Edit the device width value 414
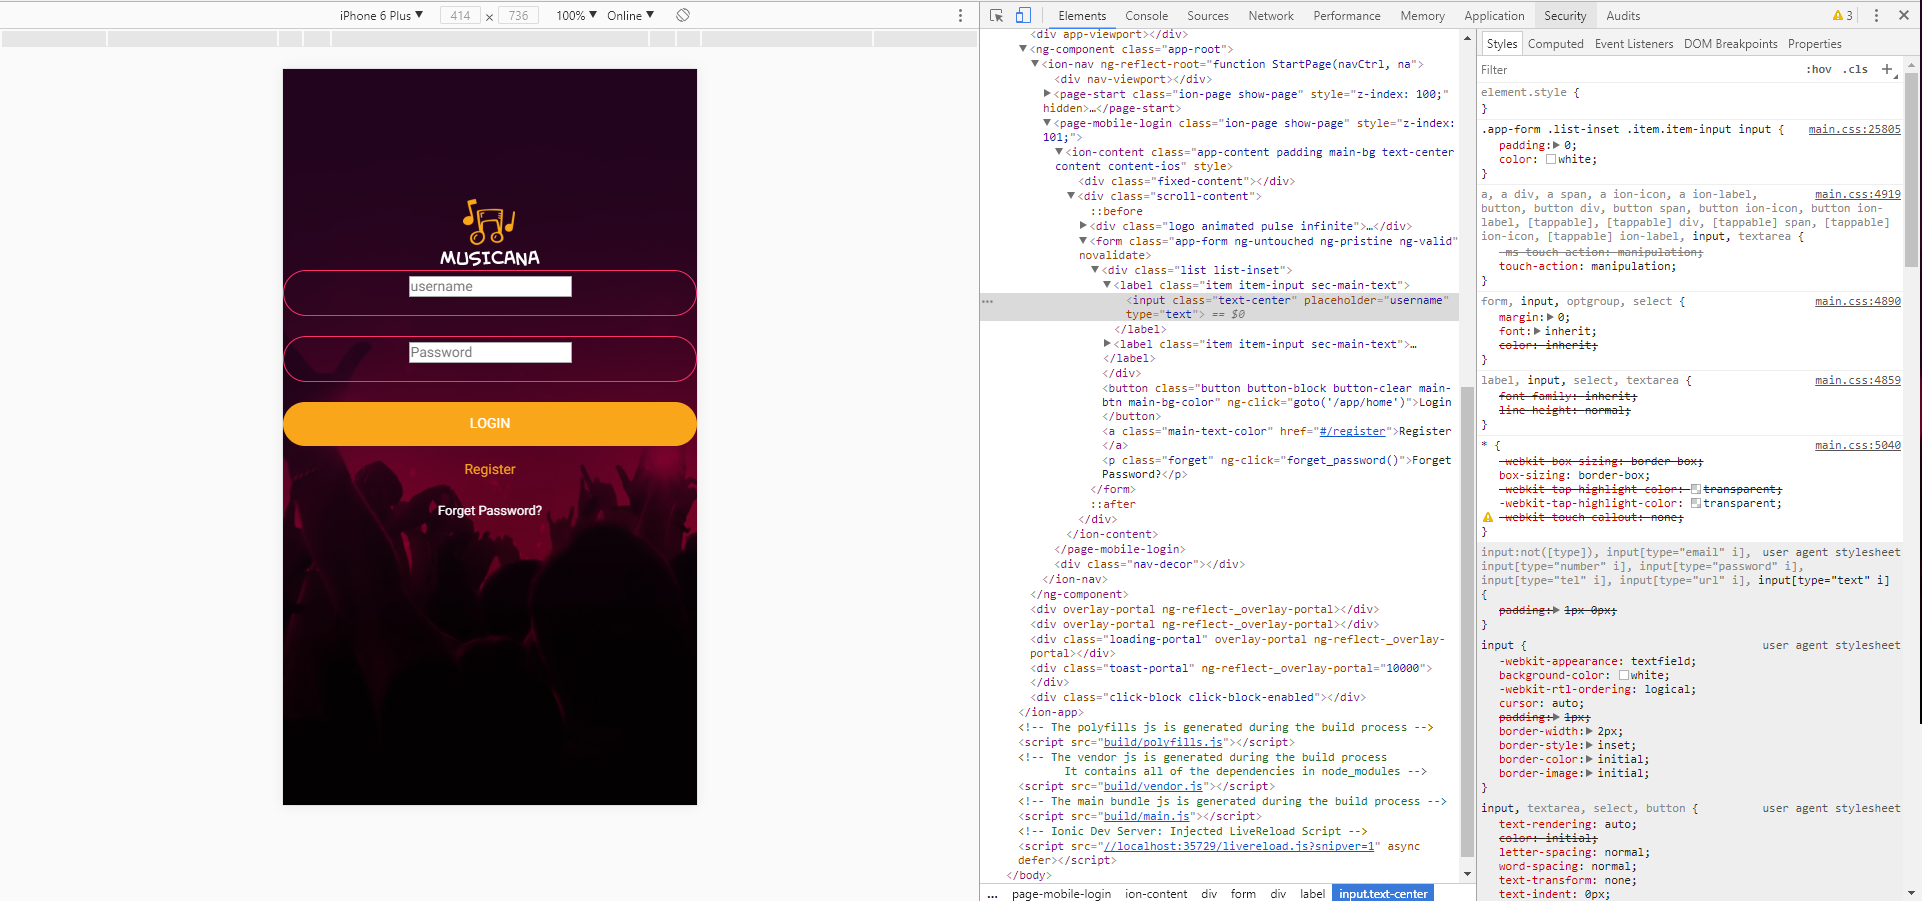 (460, 15)
